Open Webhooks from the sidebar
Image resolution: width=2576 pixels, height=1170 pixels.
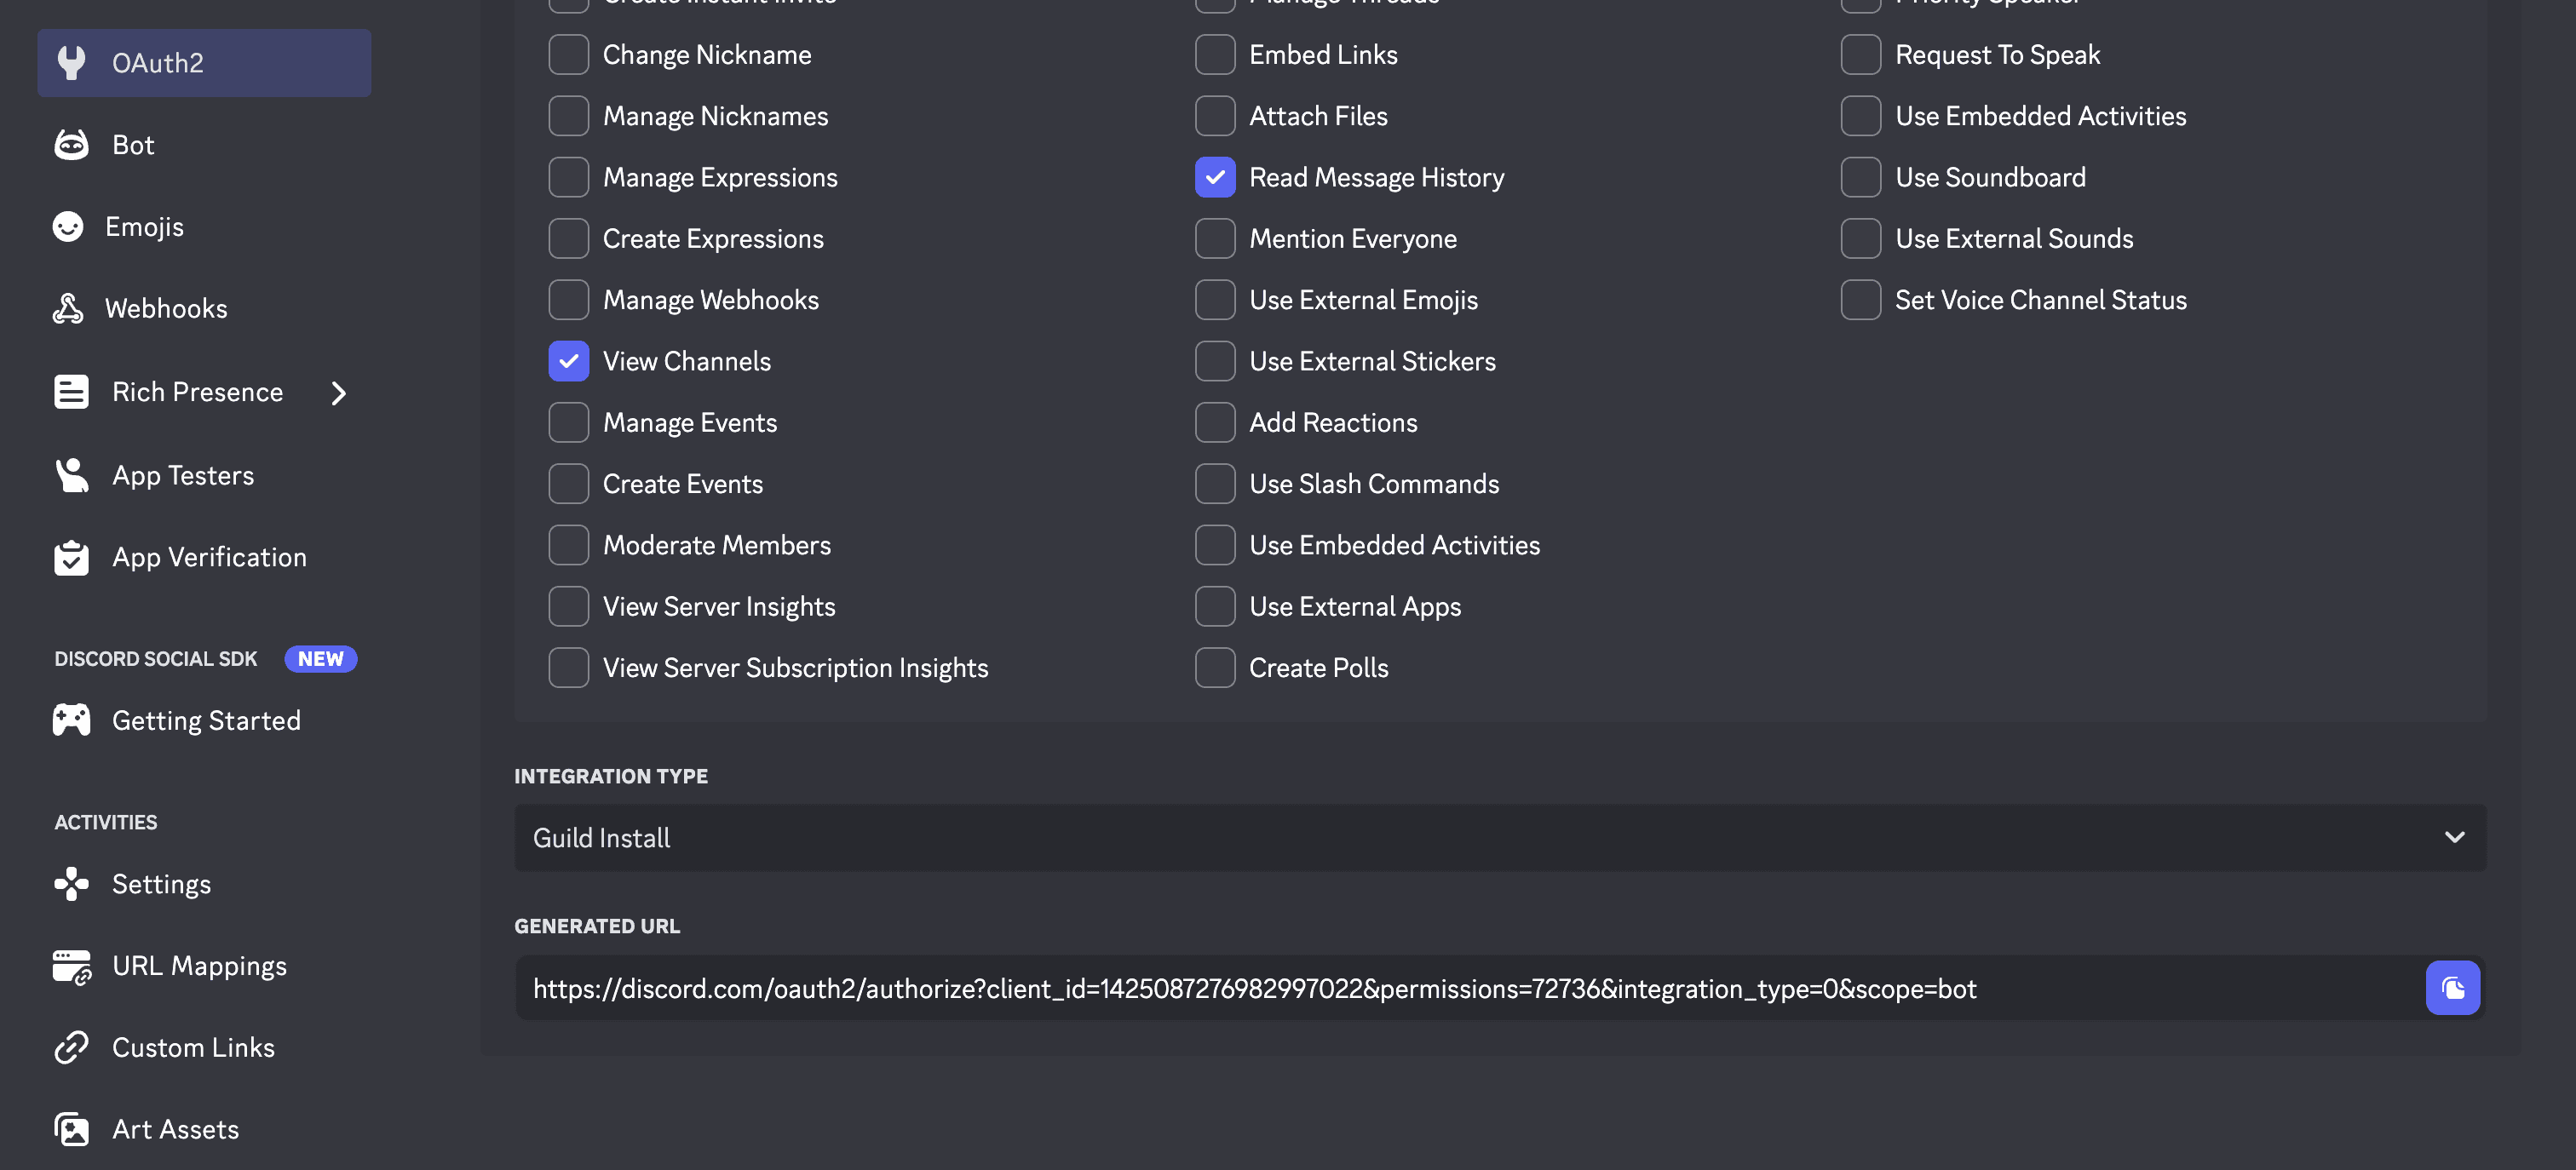pyautogui.click(x=167, y=308)
